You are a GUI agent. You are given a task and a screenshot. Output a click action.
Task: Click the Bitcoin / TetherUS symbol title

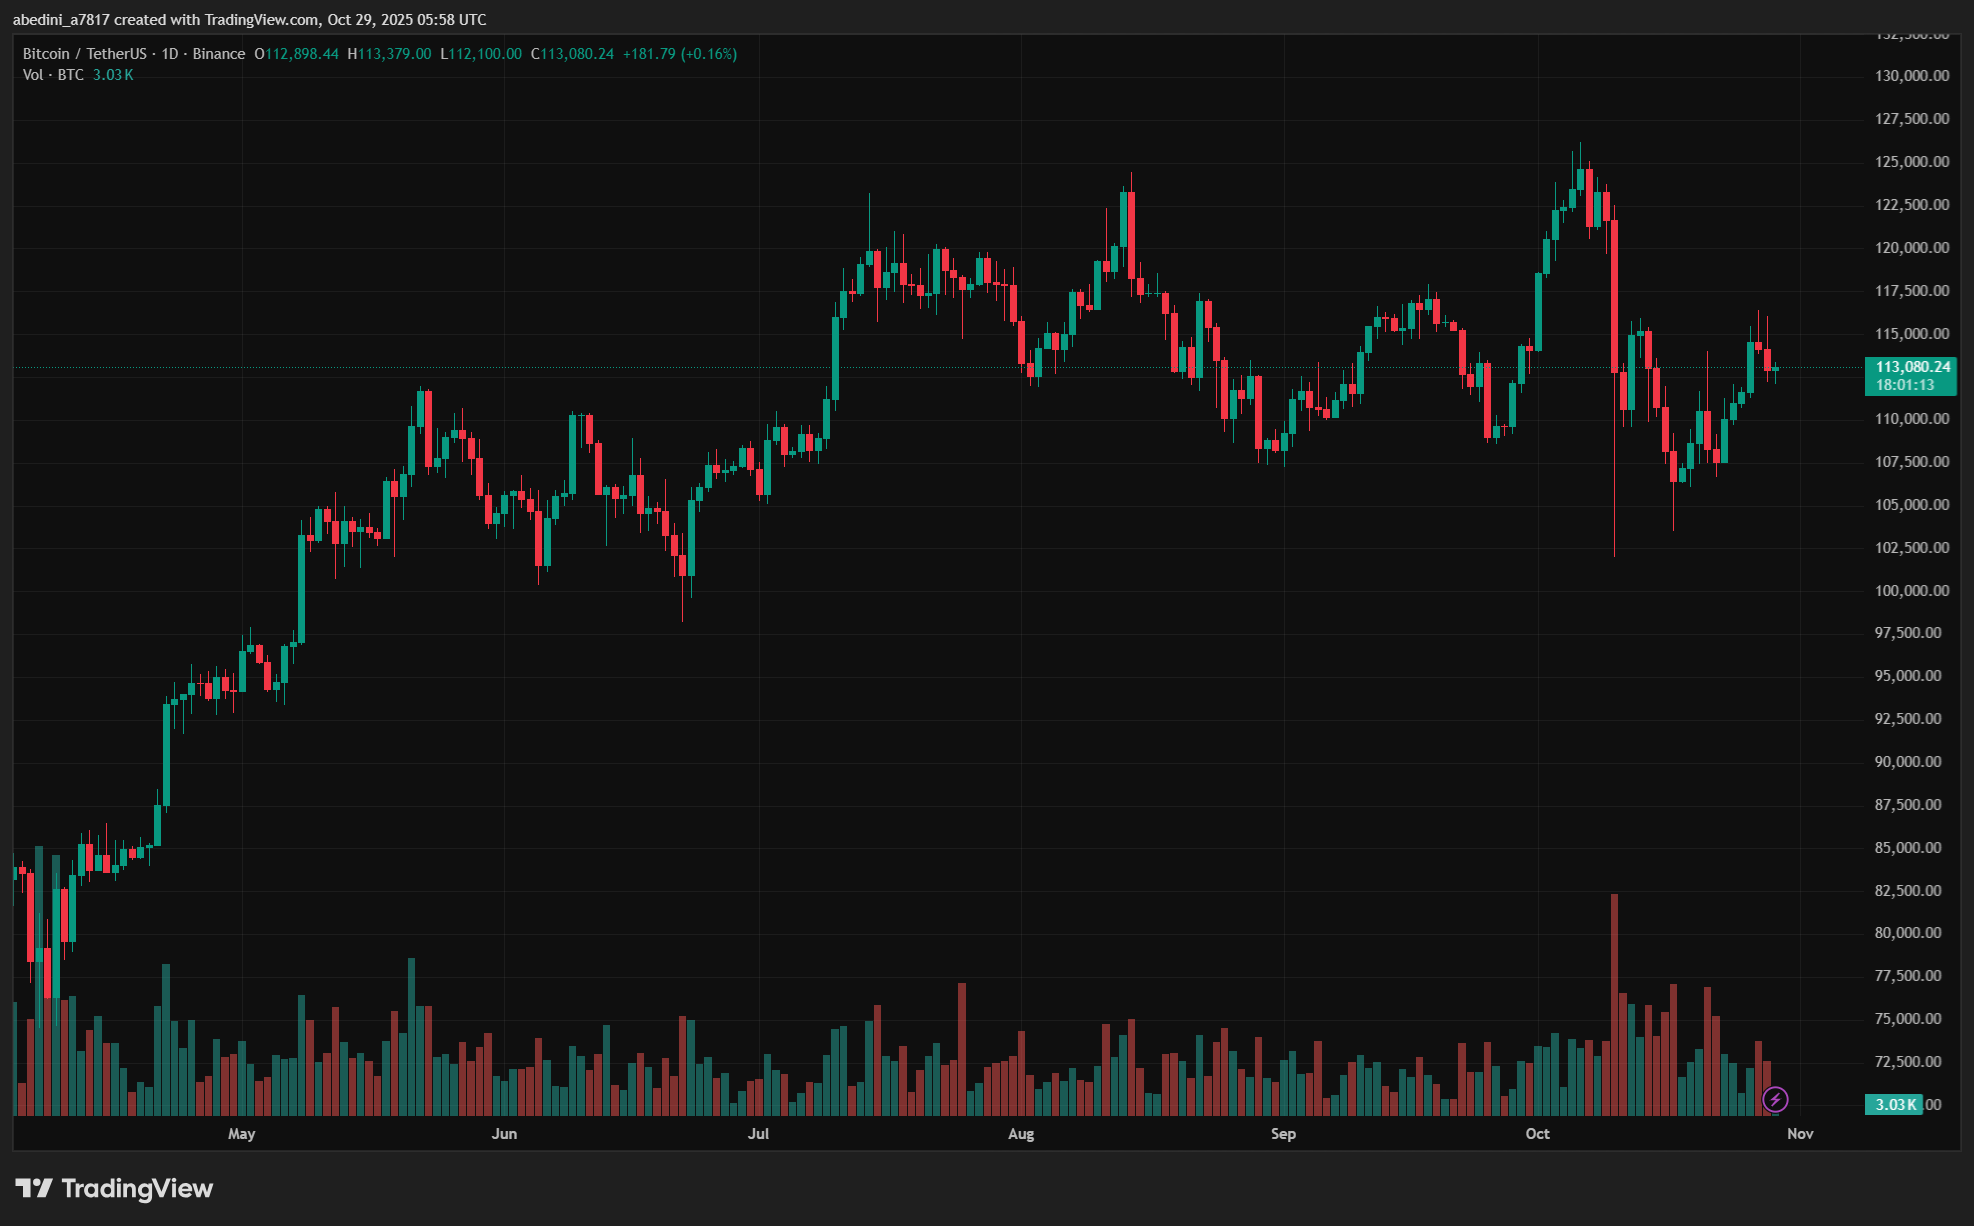84,54
